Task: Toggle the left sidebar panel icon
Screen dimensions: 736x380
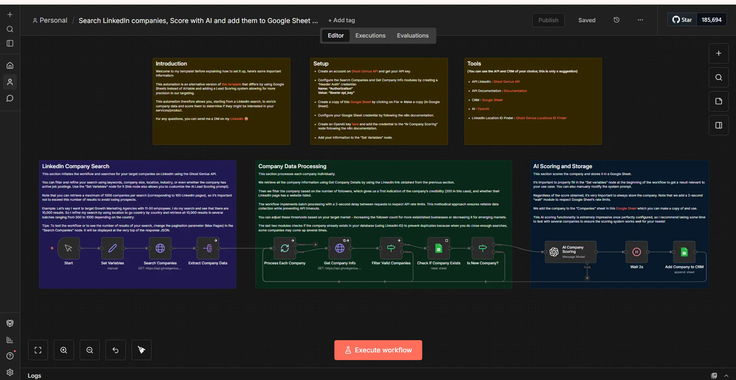Action: (x=10, y=44)
